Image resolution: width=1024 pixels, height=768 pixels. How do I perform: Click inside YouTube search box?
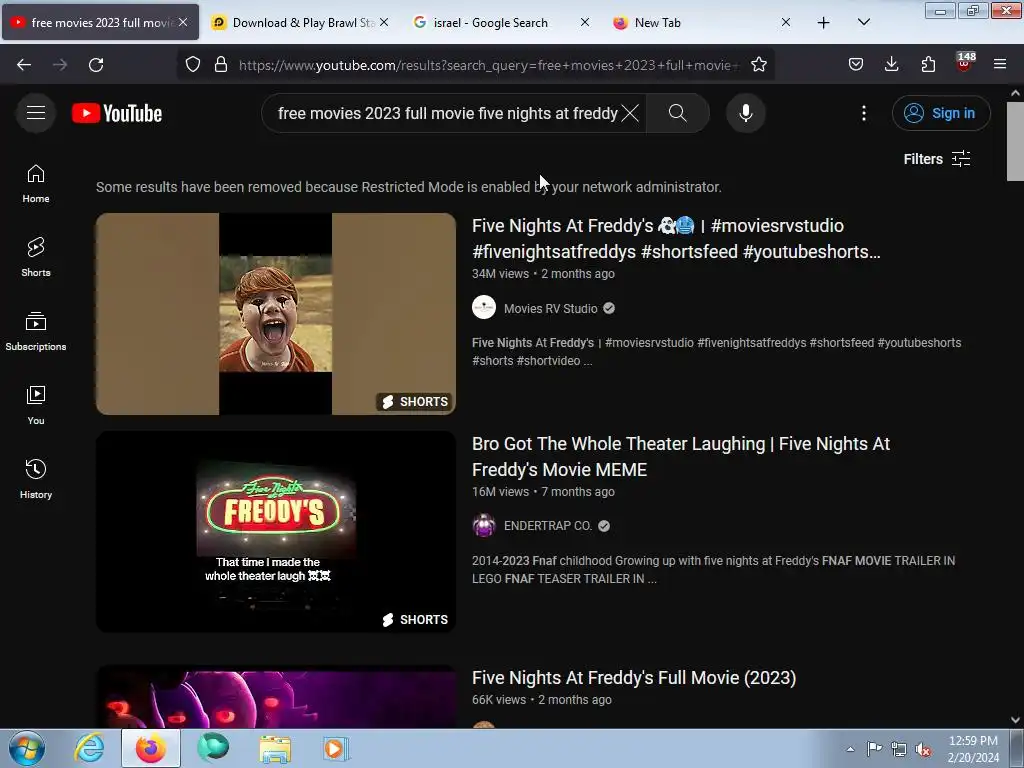(x=447, y=113)
